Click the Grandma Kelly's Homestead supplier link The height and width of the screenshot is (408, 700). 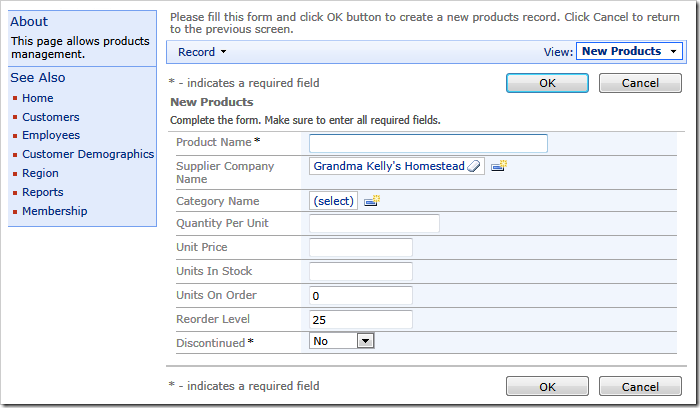[x=389, y=166]
